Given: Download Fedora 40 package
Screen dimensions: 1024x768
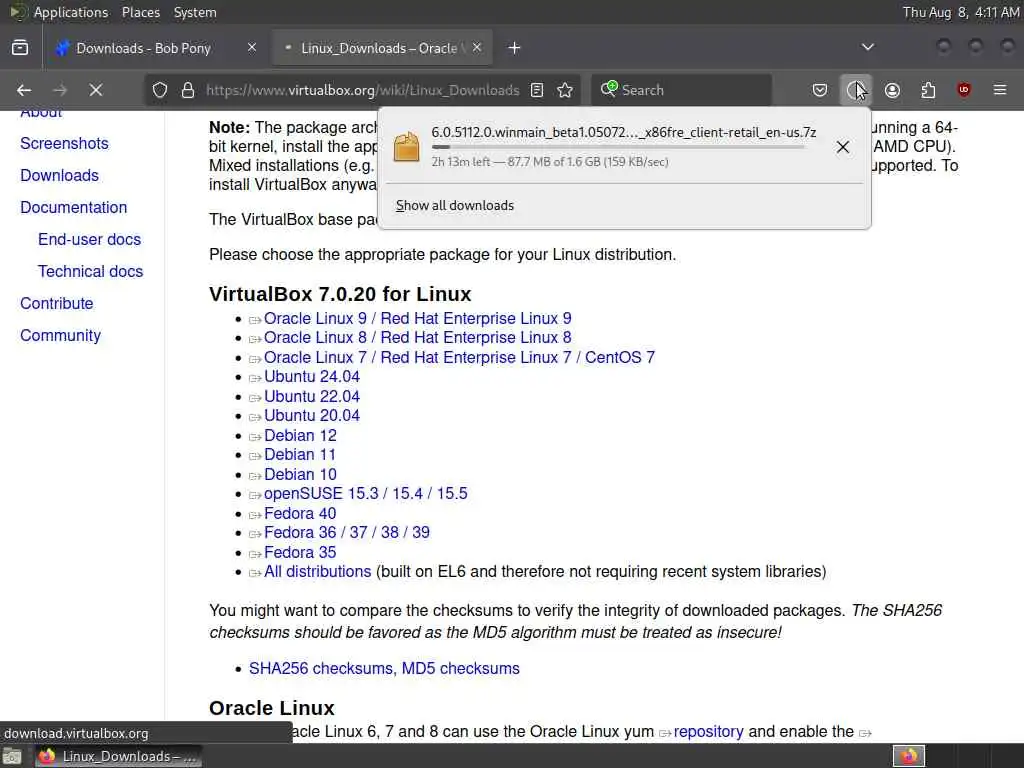Looking at the screenshot, I should point(300,514).
